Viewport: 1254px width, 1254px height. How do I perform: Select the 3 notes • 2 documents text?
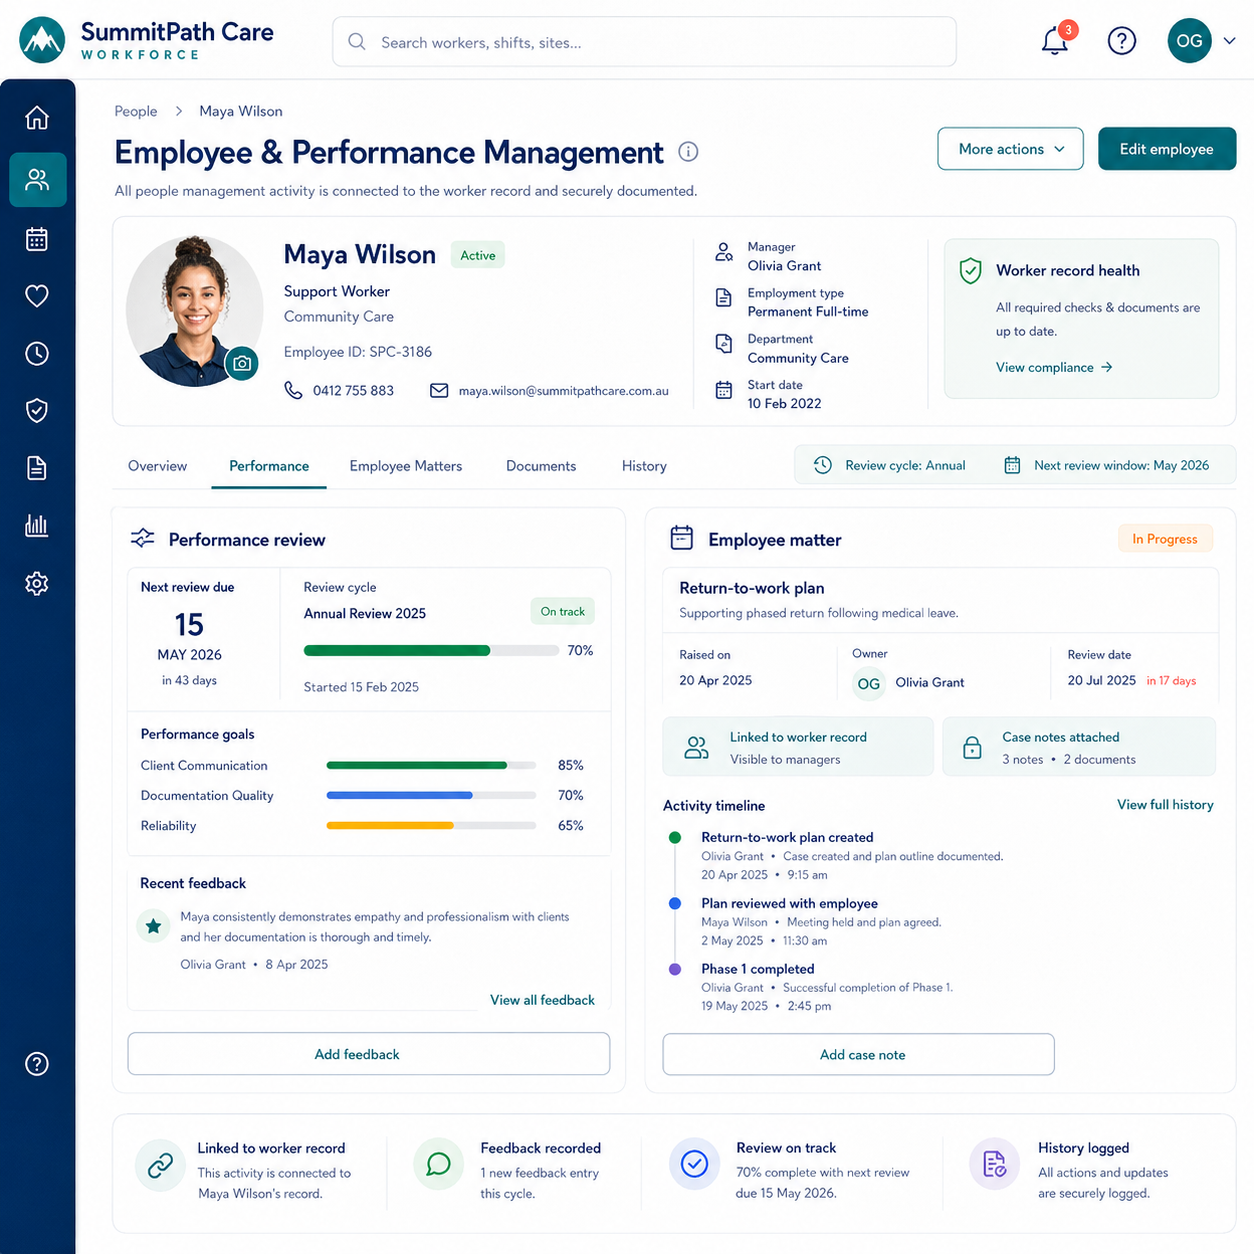tap(1069, 760)
